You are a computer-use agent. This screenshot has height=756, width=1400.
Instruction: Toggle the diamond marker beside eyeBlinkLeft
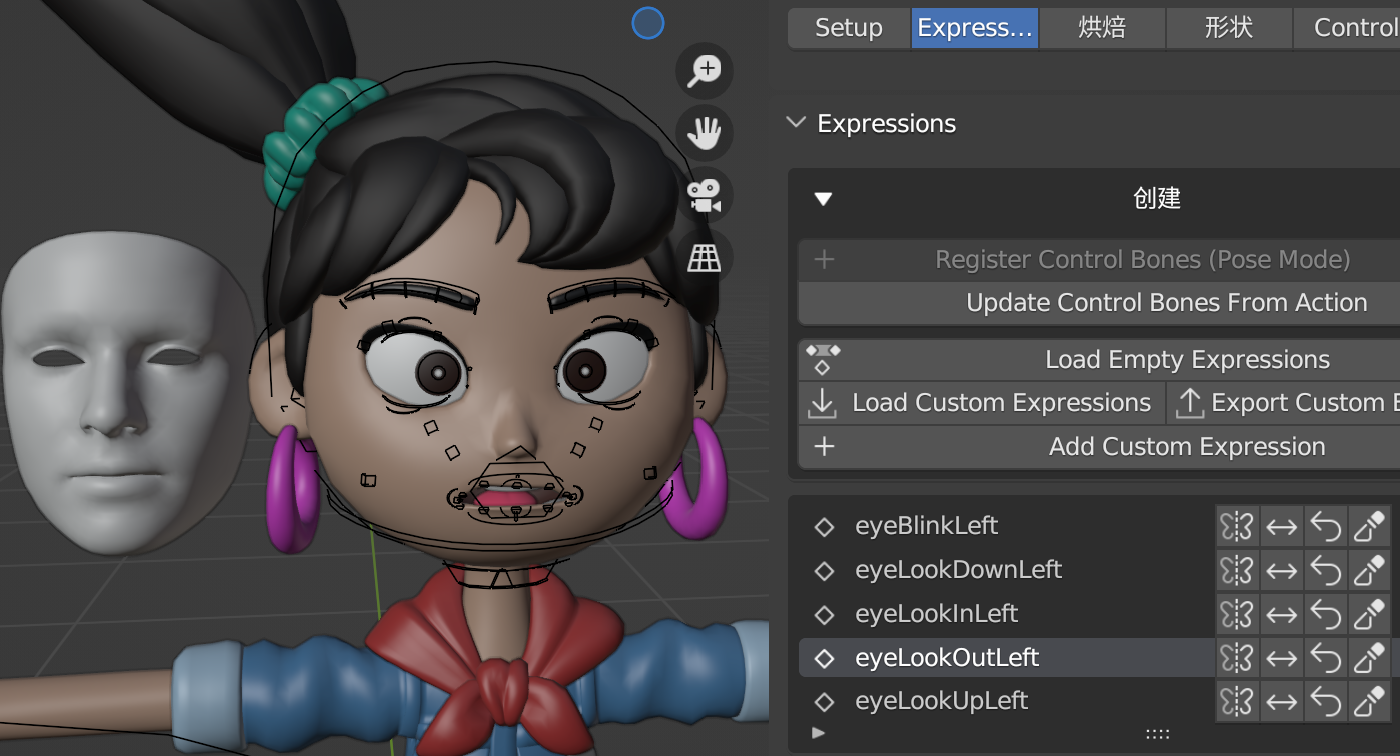[824, 526]
